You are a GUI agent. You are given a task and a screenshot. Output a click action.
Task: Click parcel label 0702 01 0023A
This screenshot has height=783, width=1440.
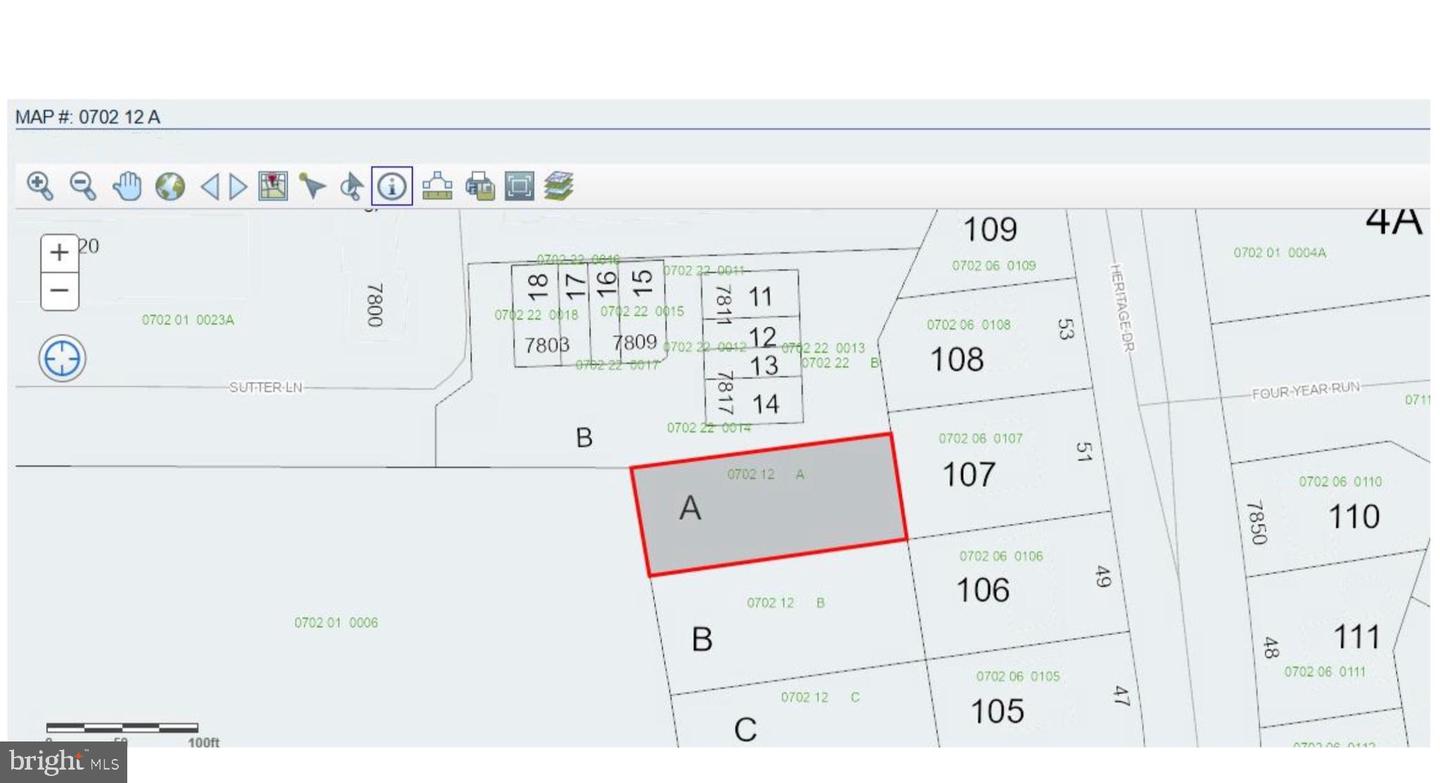[188, 320]
